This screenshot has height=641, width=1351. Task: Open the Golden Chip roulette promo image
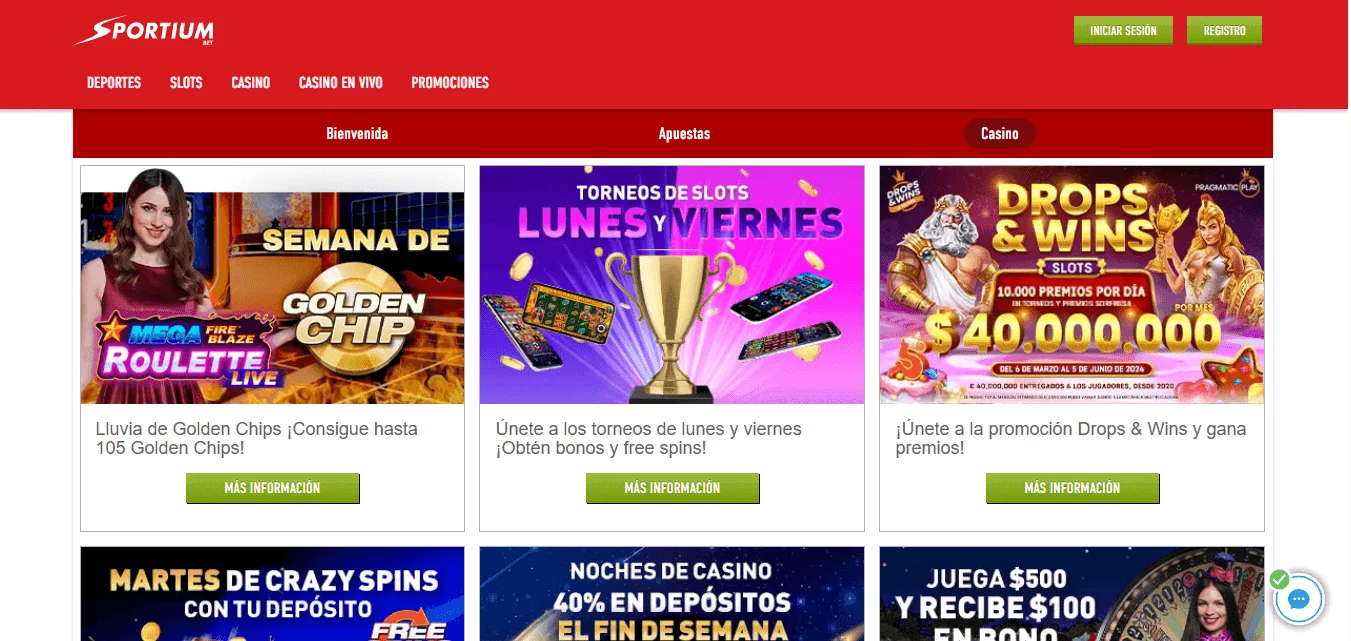tap(272, 285)
